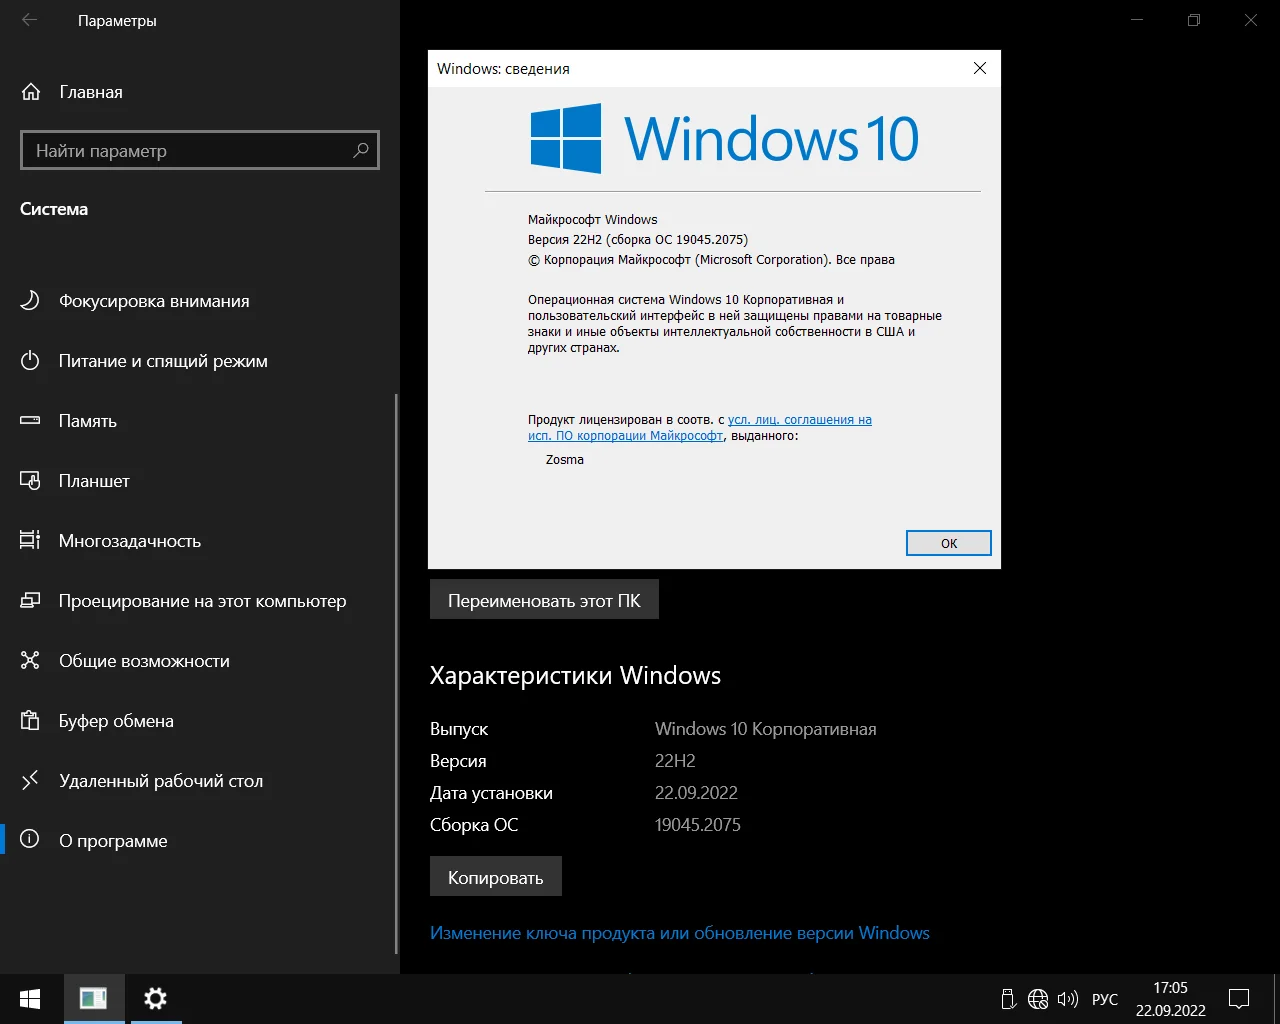Open the clock showing 17:05
The height and width of the screenshot is (1024, 1280).
click(1170, 999)
